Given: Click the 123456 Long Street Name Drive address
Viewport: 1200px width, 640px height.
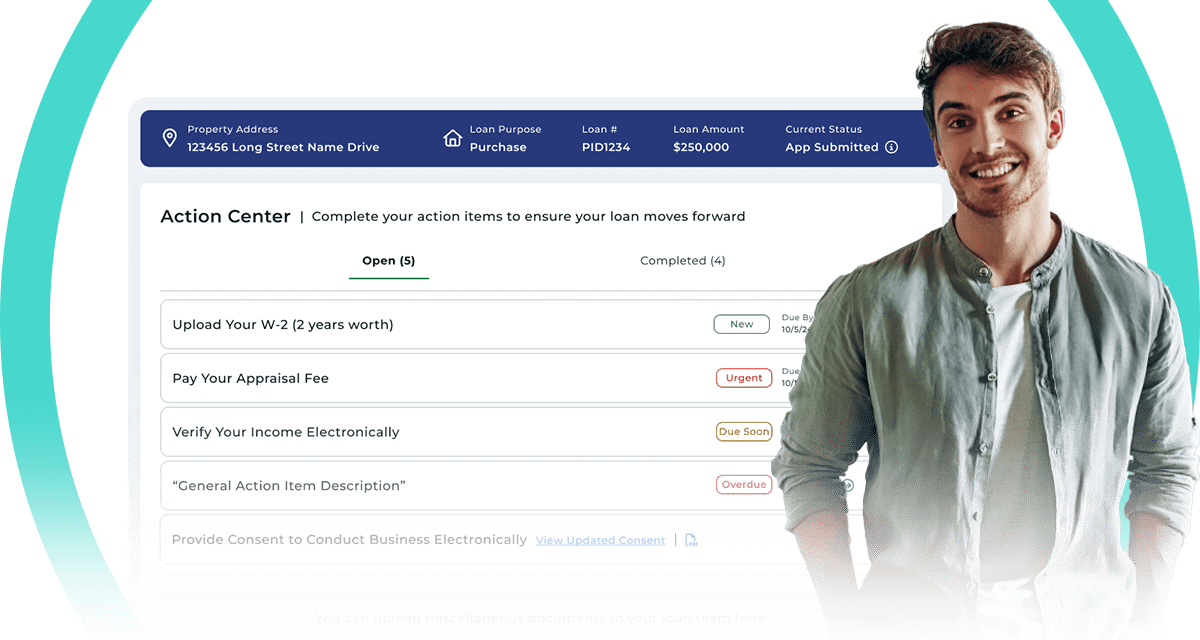Looking at the screenshot, I should pyautogui.click(x=283, y=147).
